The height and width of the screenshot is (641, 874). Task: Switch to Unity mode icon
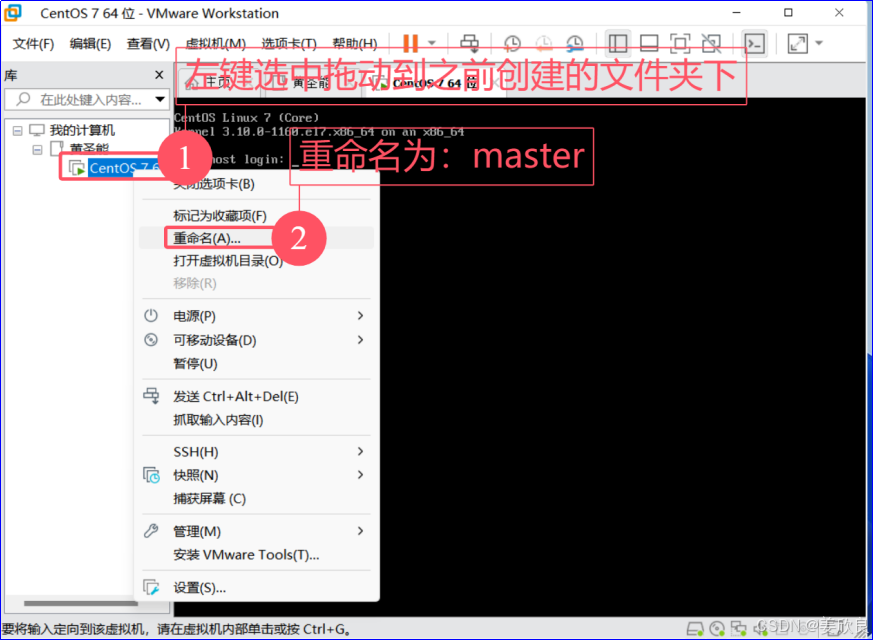click(711, 43)
